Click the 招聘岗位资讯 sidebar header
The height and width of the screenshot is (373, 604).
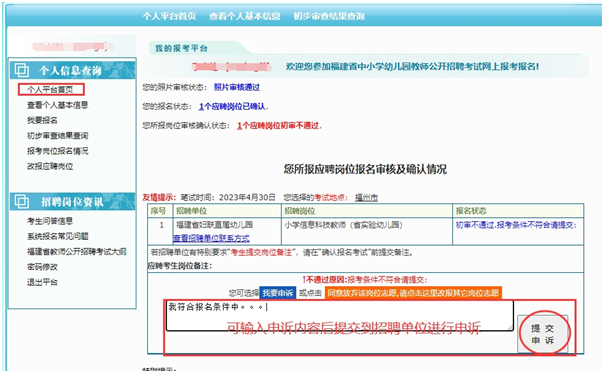click(x=72, y=202)
